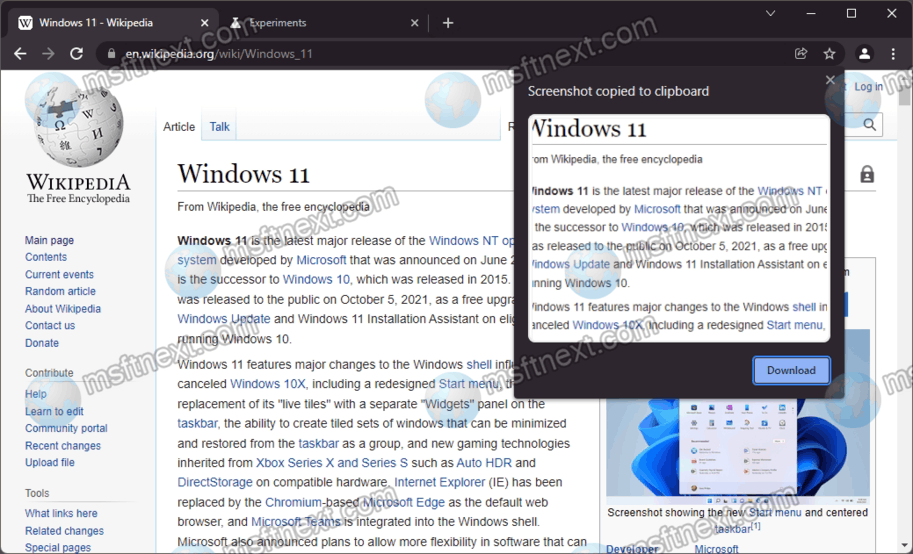Open Random article link
Image resolution: width=913 pixels, height=554 pixels.
61,291
